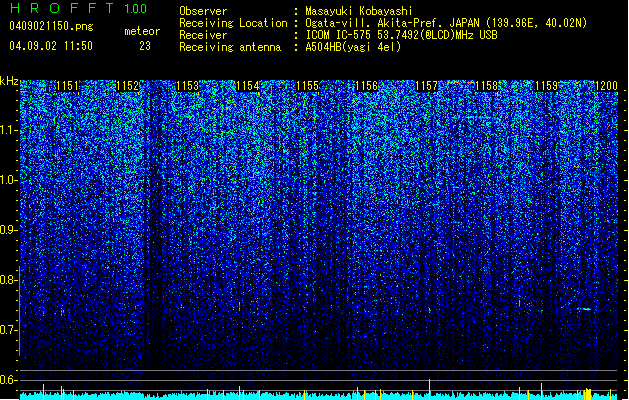Click the 1159 time marker
The height and width of the screenshot is (400, 629).
pos(546,86)
